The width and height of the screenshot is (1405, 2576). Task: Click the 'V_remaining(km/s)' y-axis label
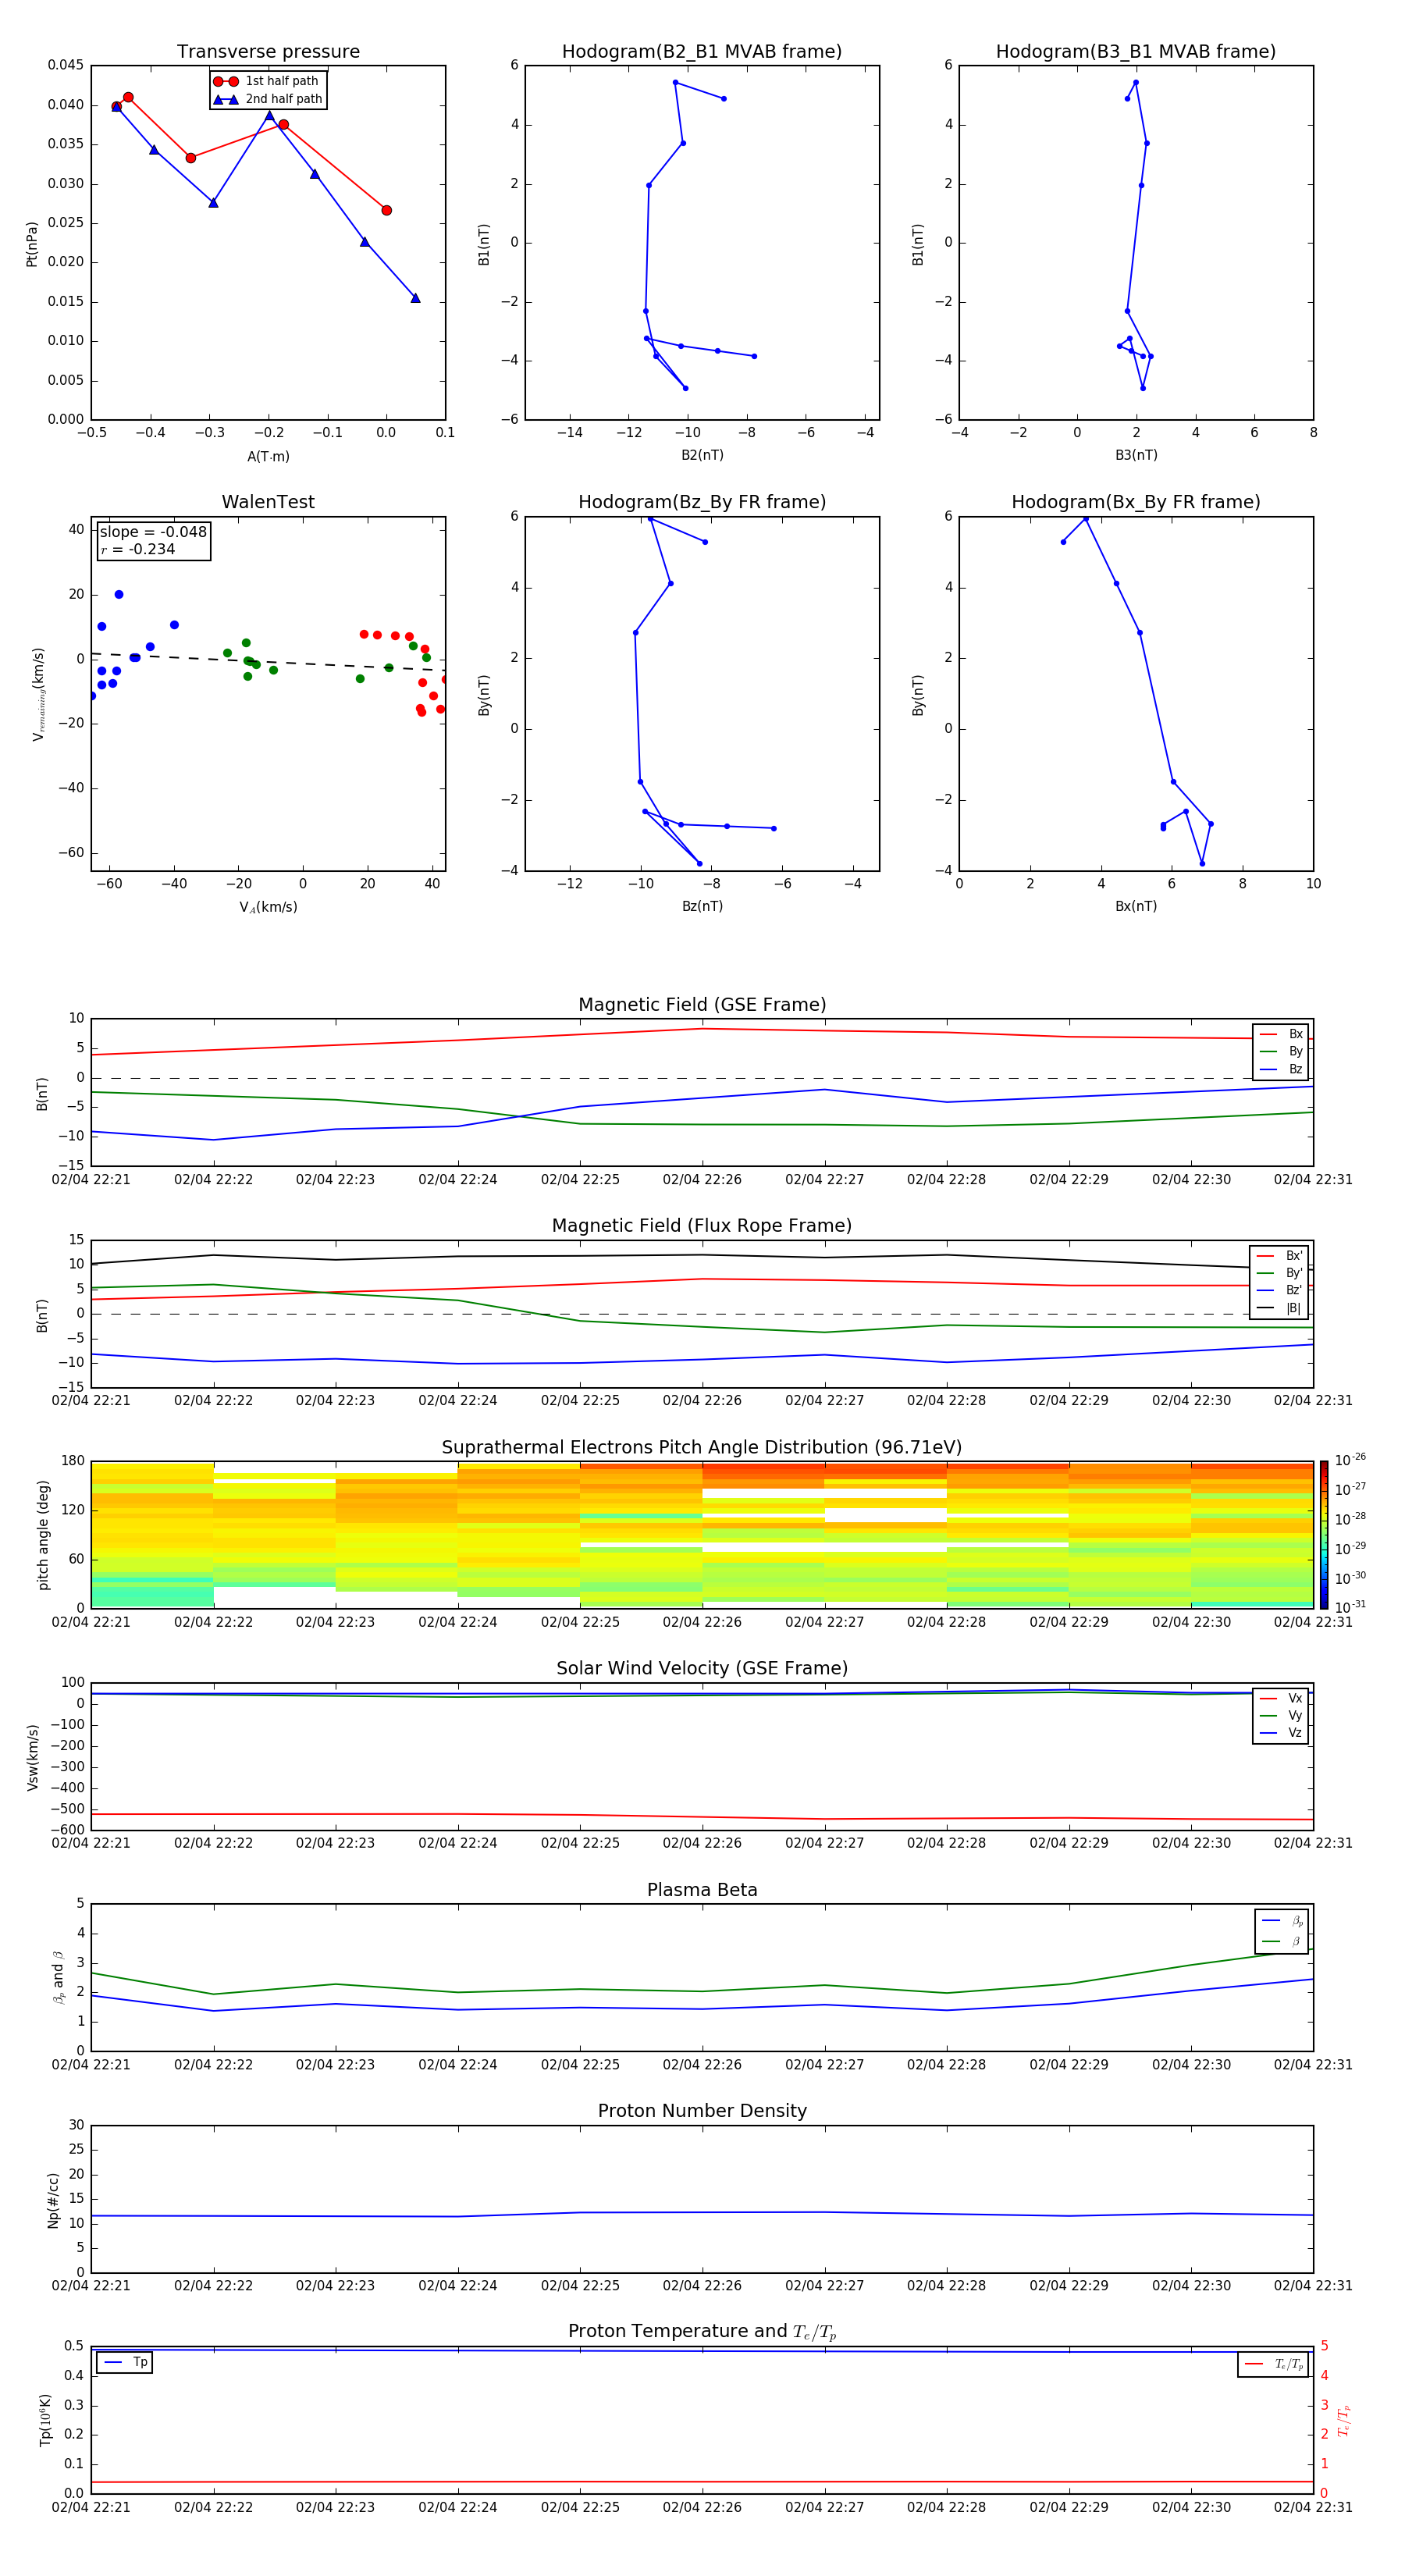38,694
